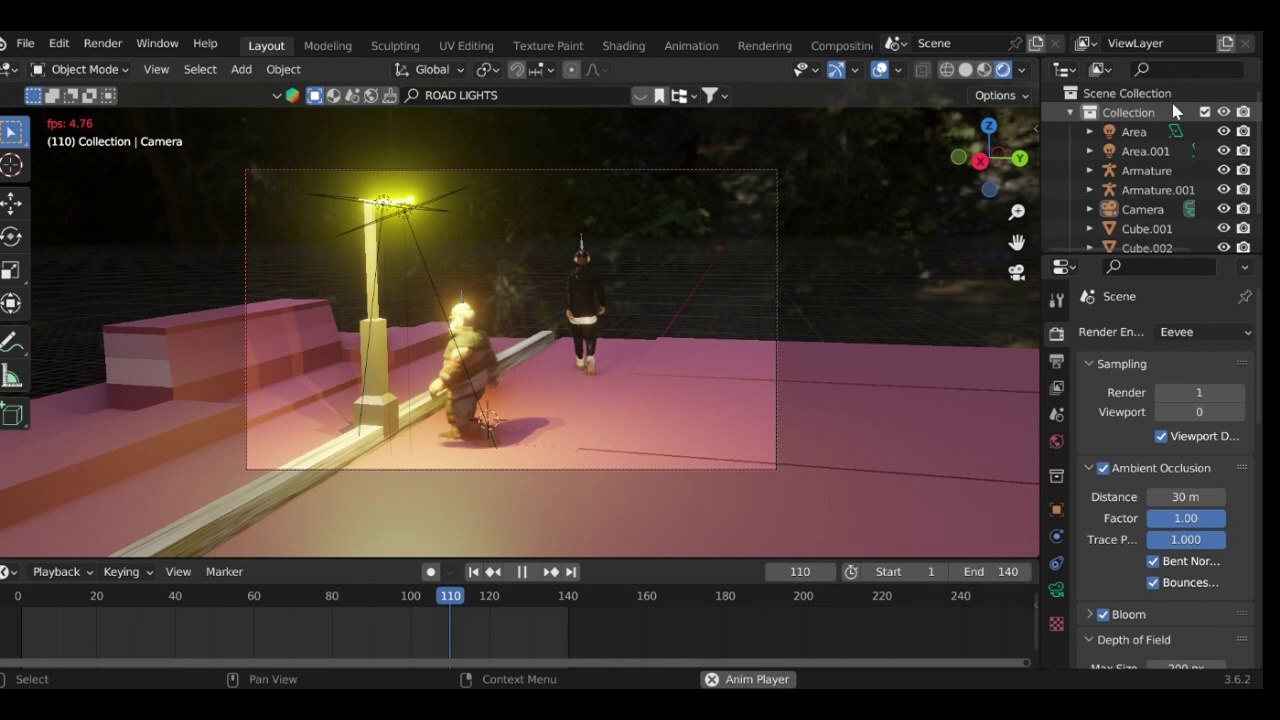The width and height of the screenshot is (1280, 720).
Task: Open the Object properties tab
Action: (1057, 509)
